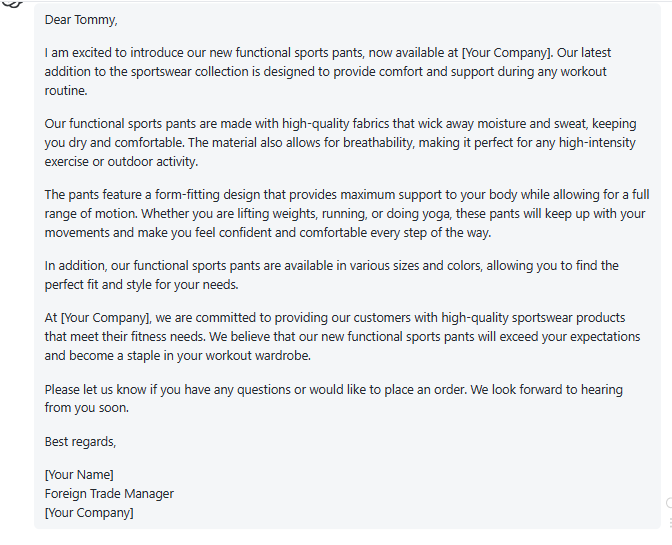
Task: Click 'exercise or outdoor activity.' text
Action: (121, 162)
